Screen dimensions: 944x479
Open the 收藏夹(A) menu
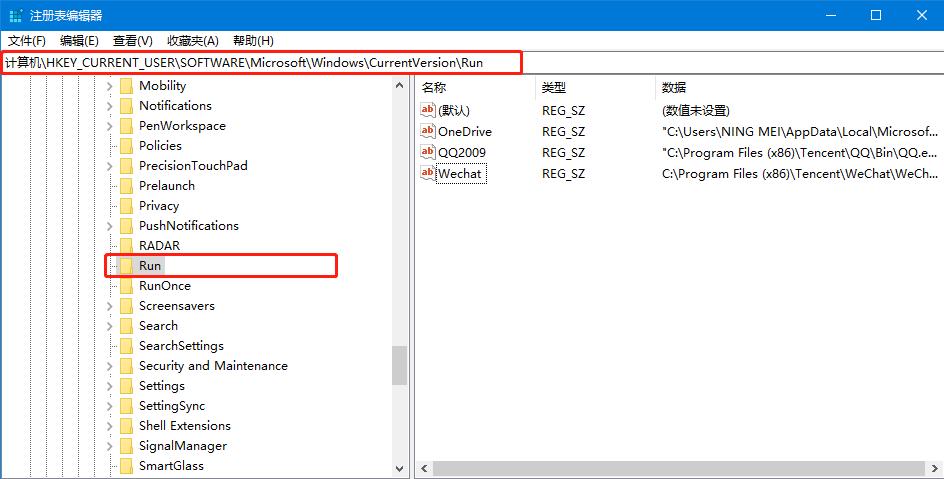pyautogui.click(x=192, y=41)
